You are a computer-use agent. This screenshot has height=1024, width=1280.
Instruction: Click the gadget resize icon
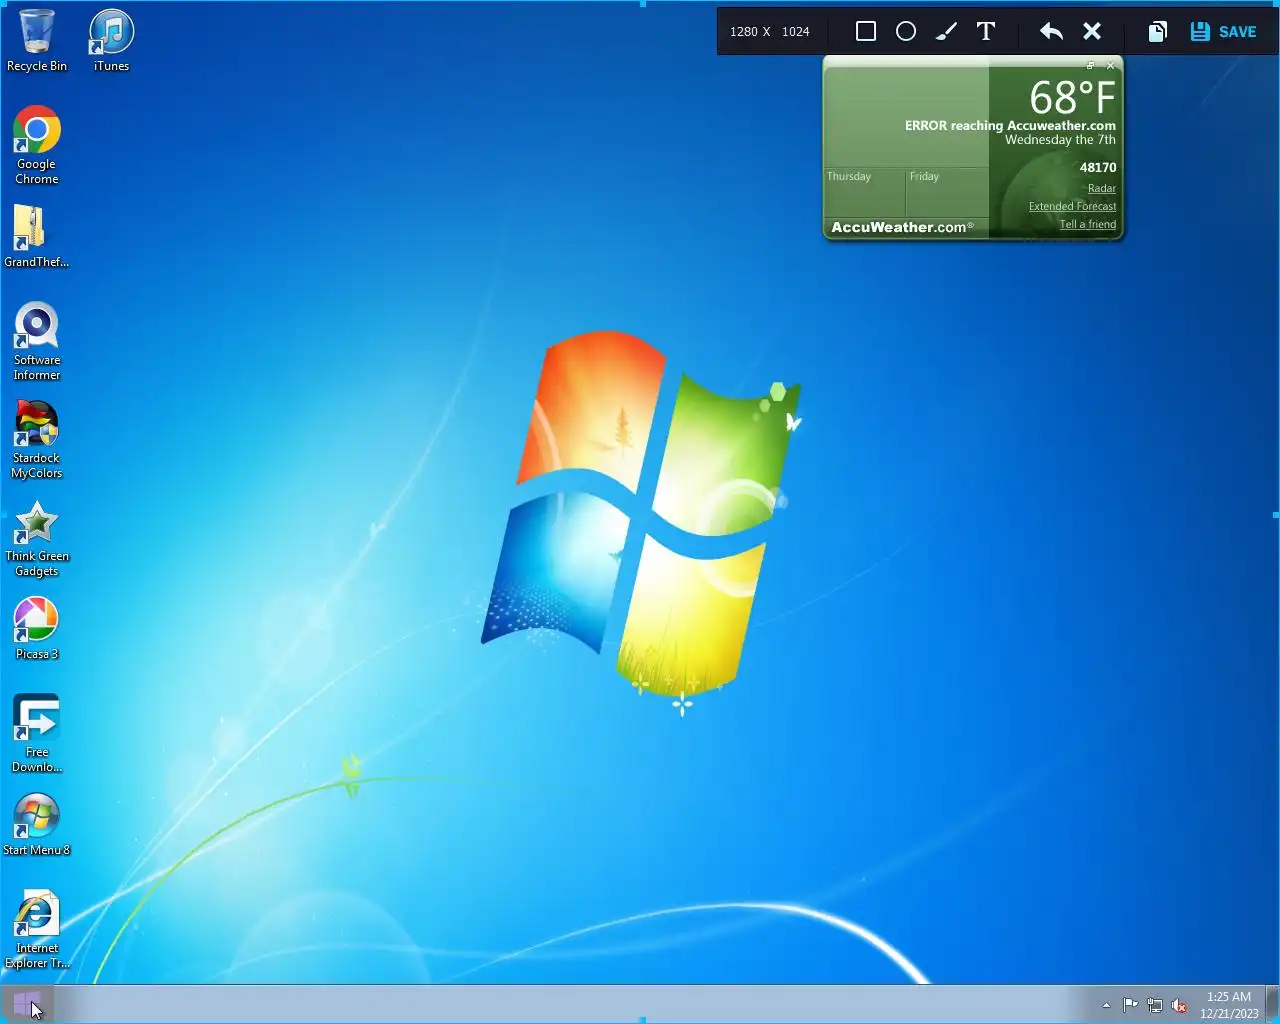(x=1090, y=66)
